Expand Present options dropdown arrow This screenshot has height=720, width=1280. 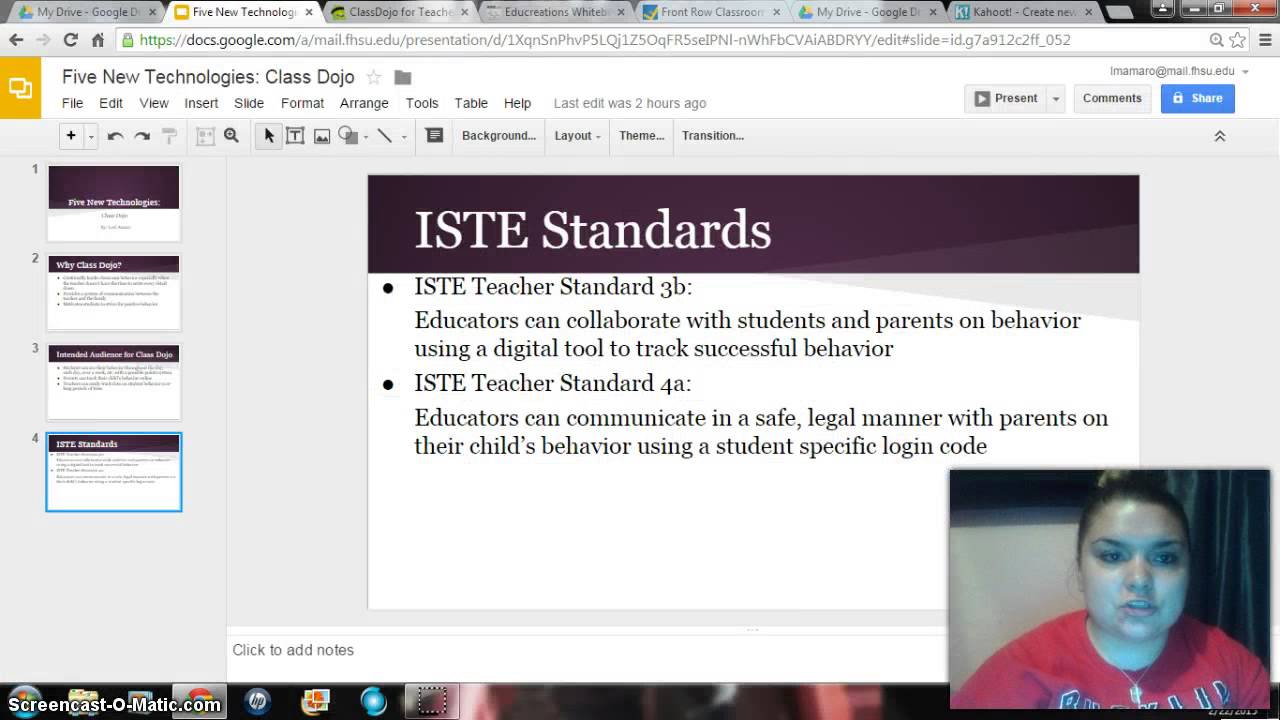point(1056,98)
